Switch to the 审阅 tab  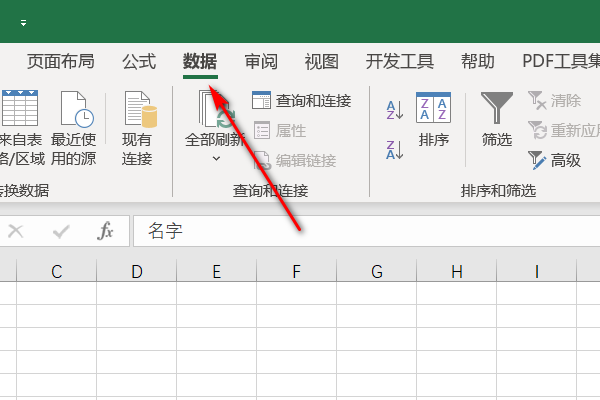261,61
